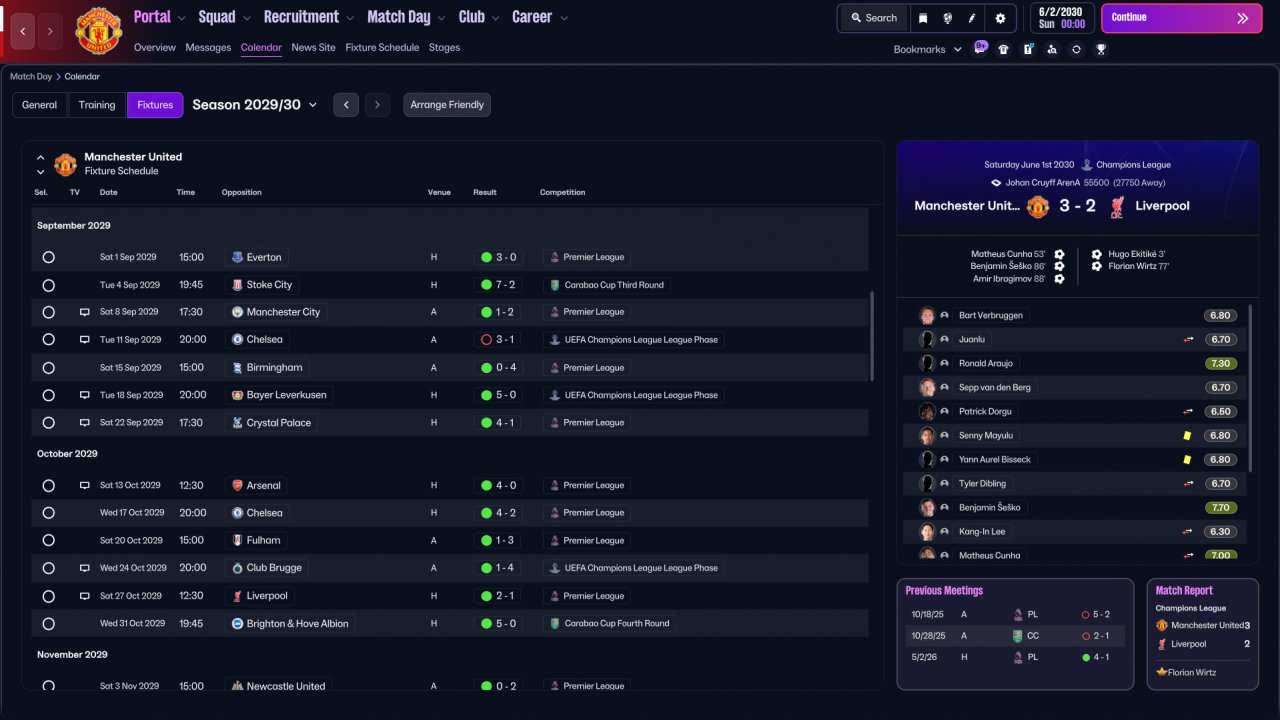Screen dimensions: 1280x720
Task: Open the Season 2029/30 dropdown
Action: tap(255, 105)
